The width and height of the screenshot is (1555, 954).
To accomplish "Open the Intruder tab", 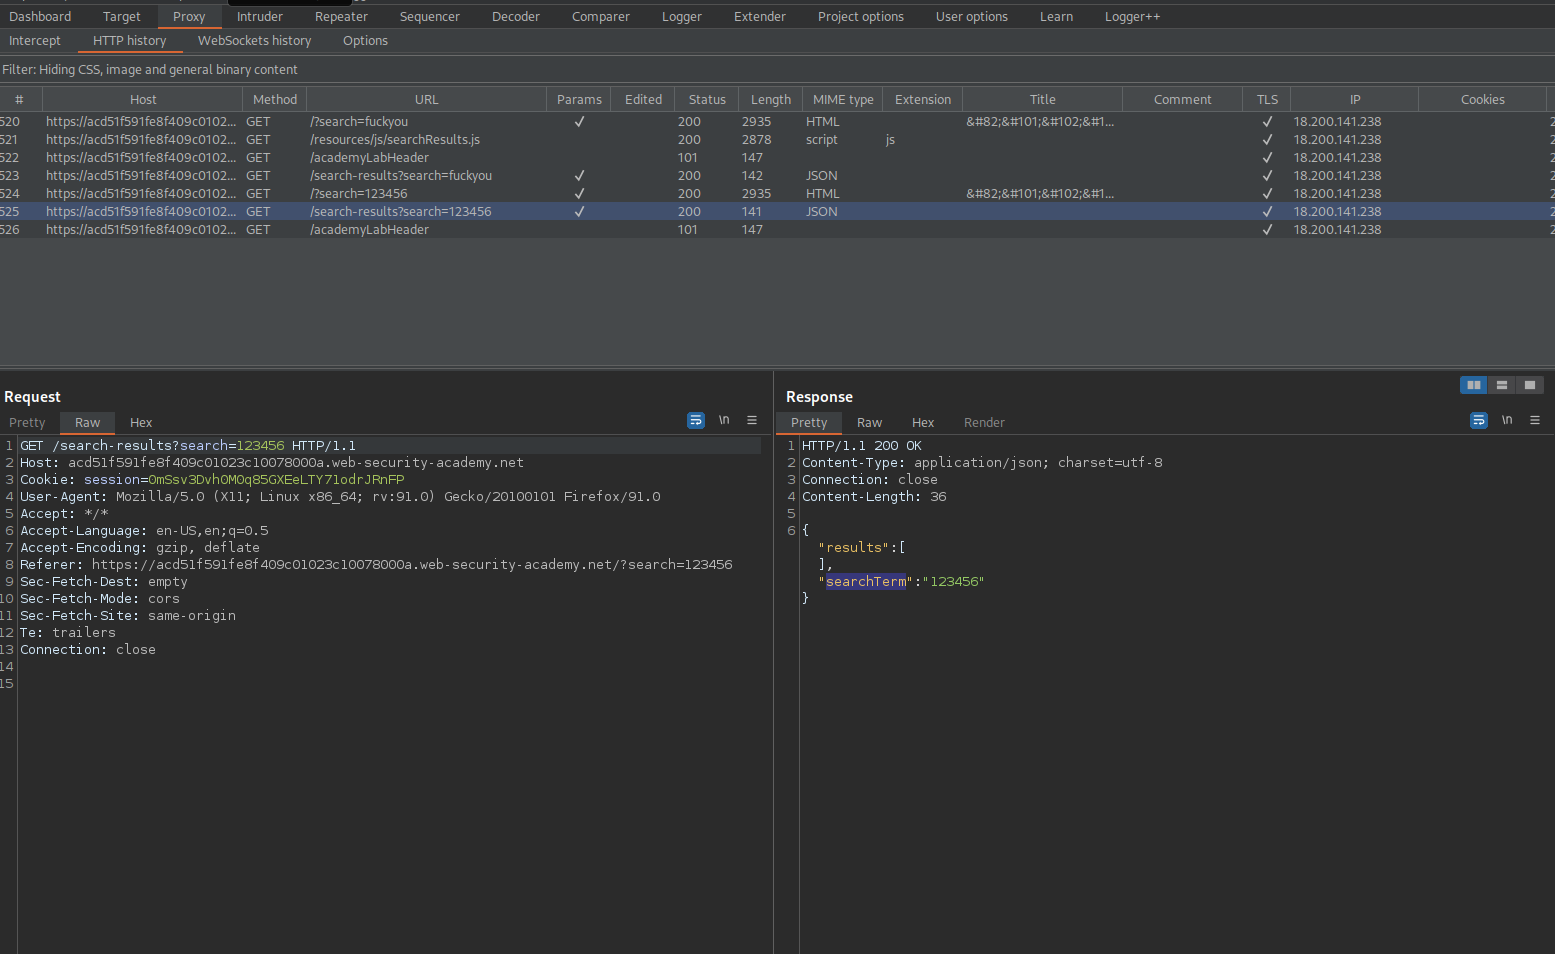I will (260, 17).
